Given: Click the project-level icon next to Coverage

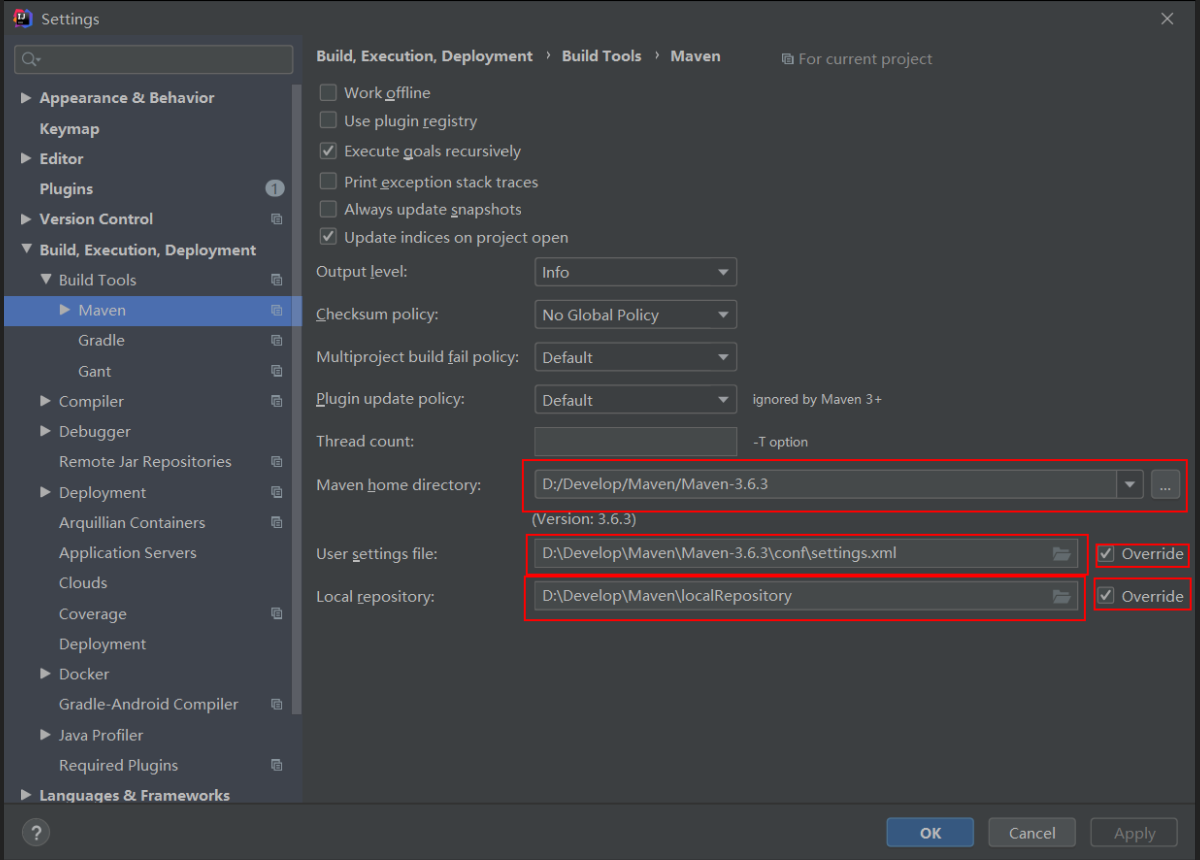Looking at the screenshot, I should 277,613.
